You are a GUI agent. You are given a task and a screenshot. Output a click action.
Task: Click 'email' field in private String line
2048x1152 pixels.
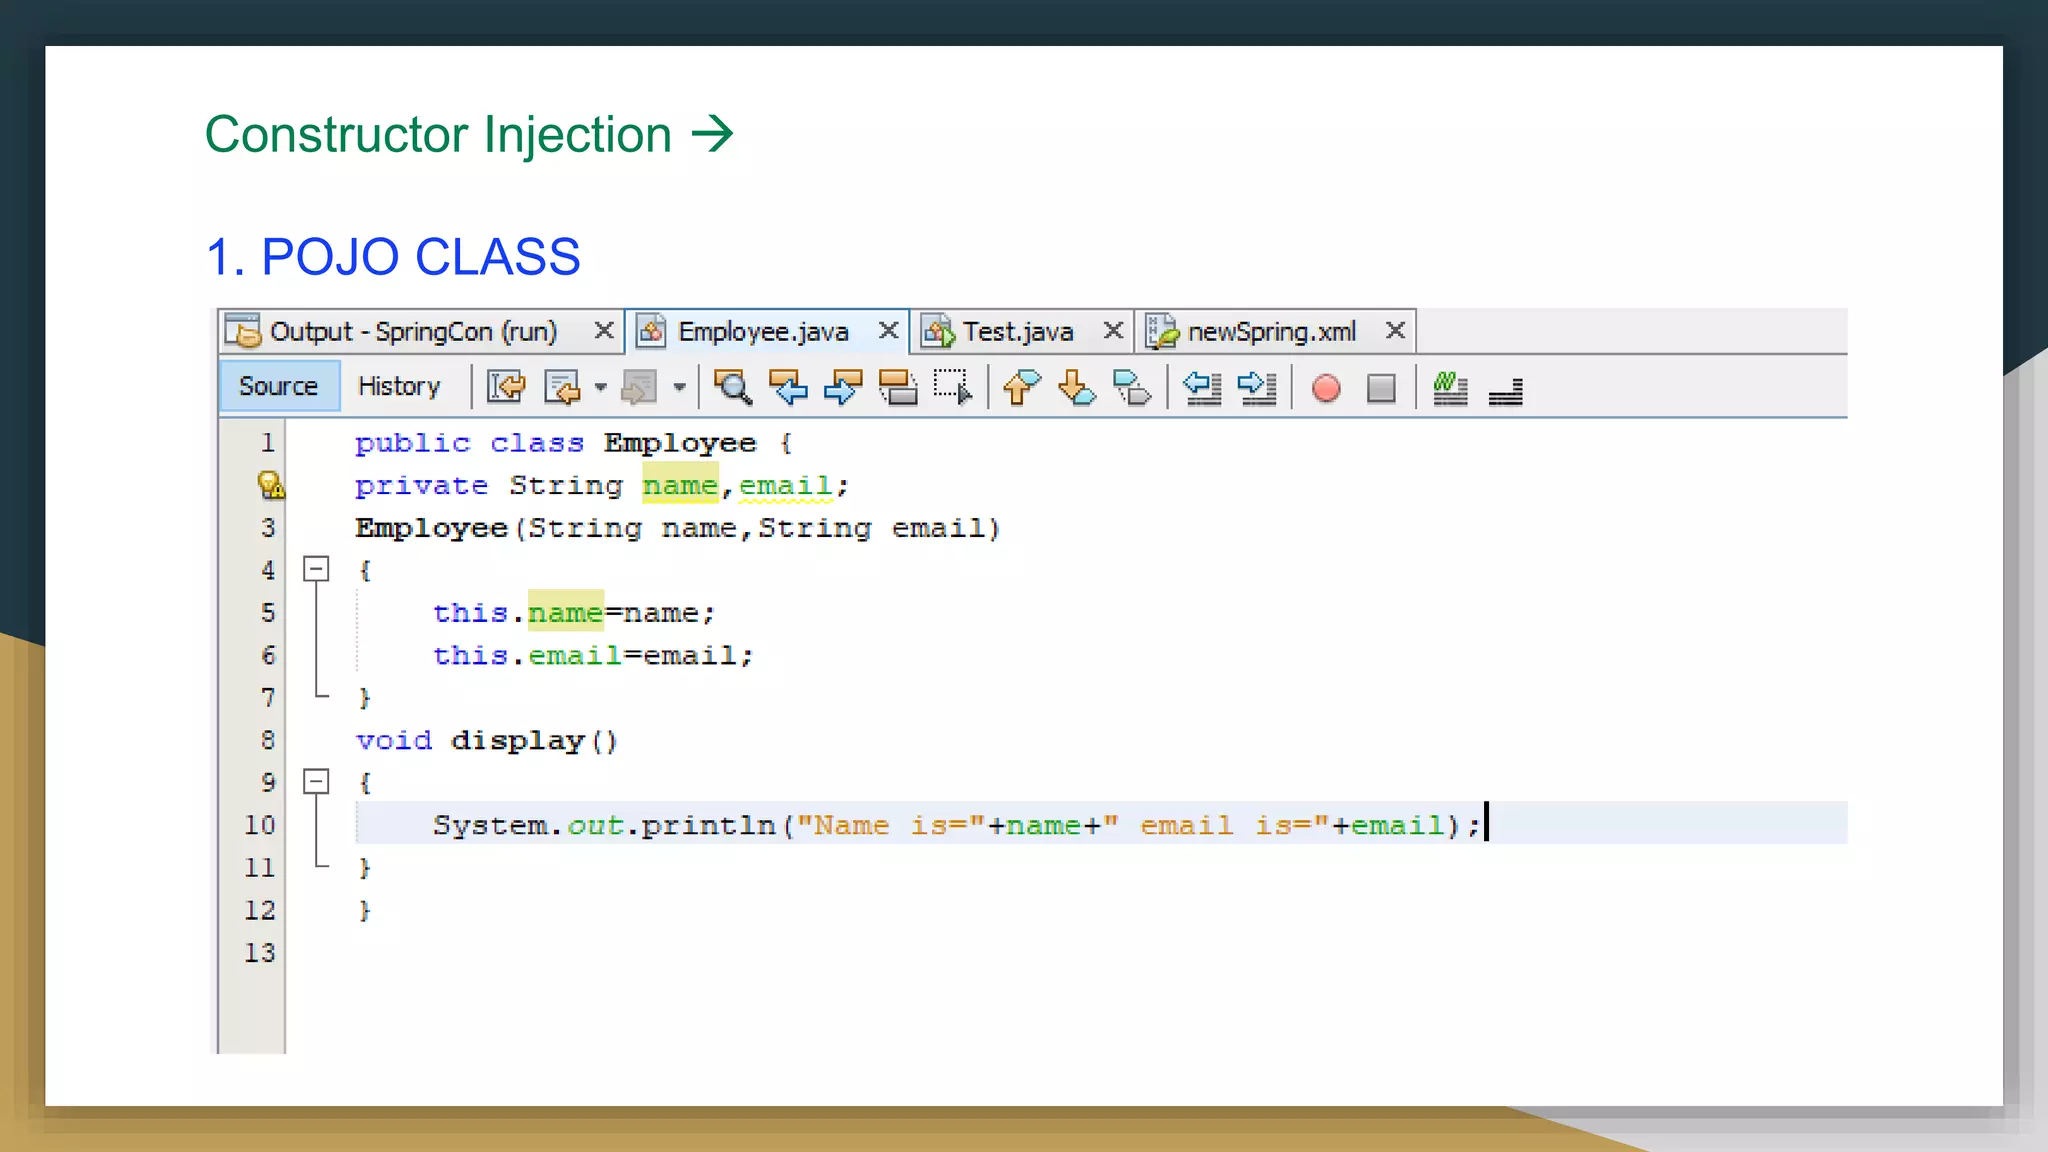coord(785,485)
